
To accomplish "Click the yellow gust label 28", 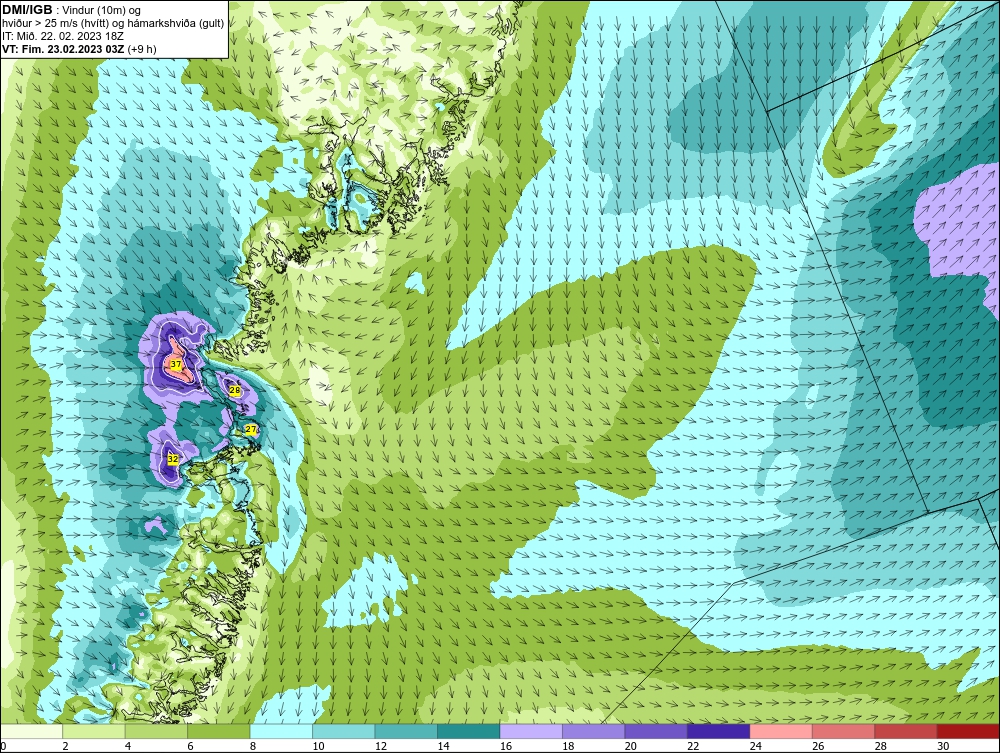I will (235, 390).
